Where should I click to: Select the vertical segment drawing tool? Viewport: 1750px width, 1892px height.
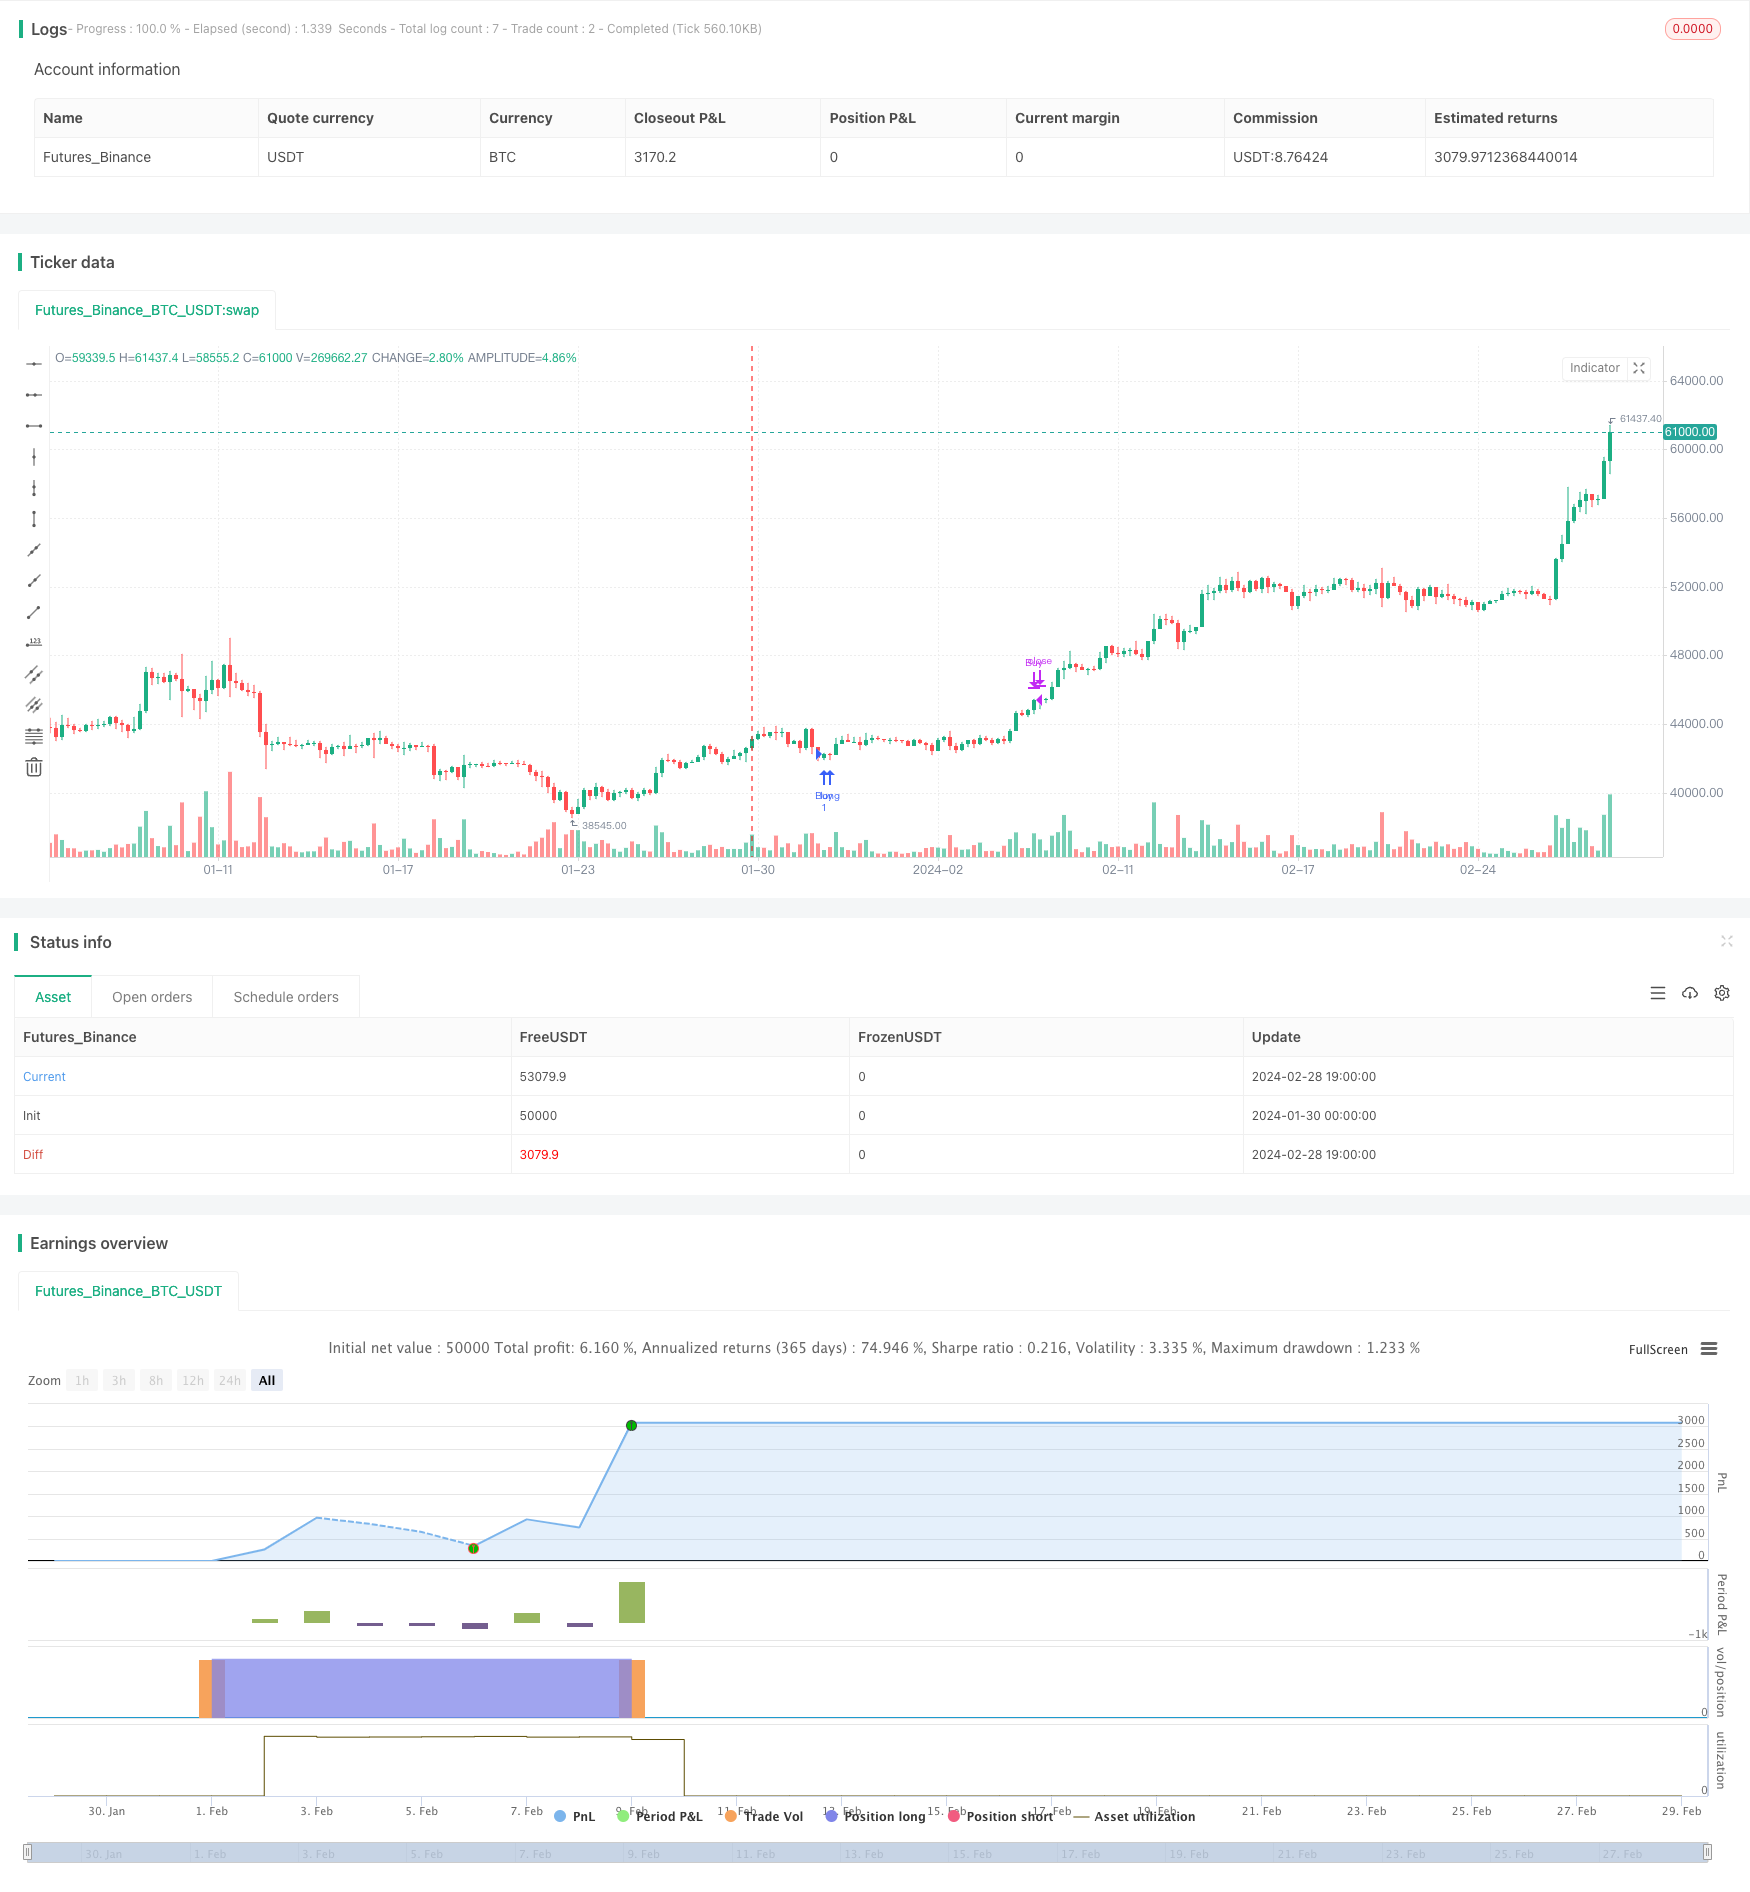34,519
